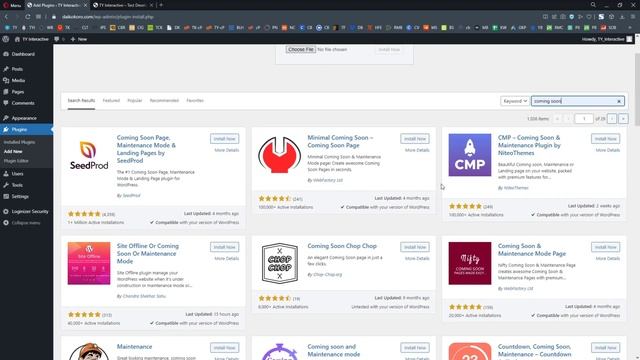This screenshot has width=640, height=360.
Task: Open Plugin Editor submenu link
Action: coord(16,161)
